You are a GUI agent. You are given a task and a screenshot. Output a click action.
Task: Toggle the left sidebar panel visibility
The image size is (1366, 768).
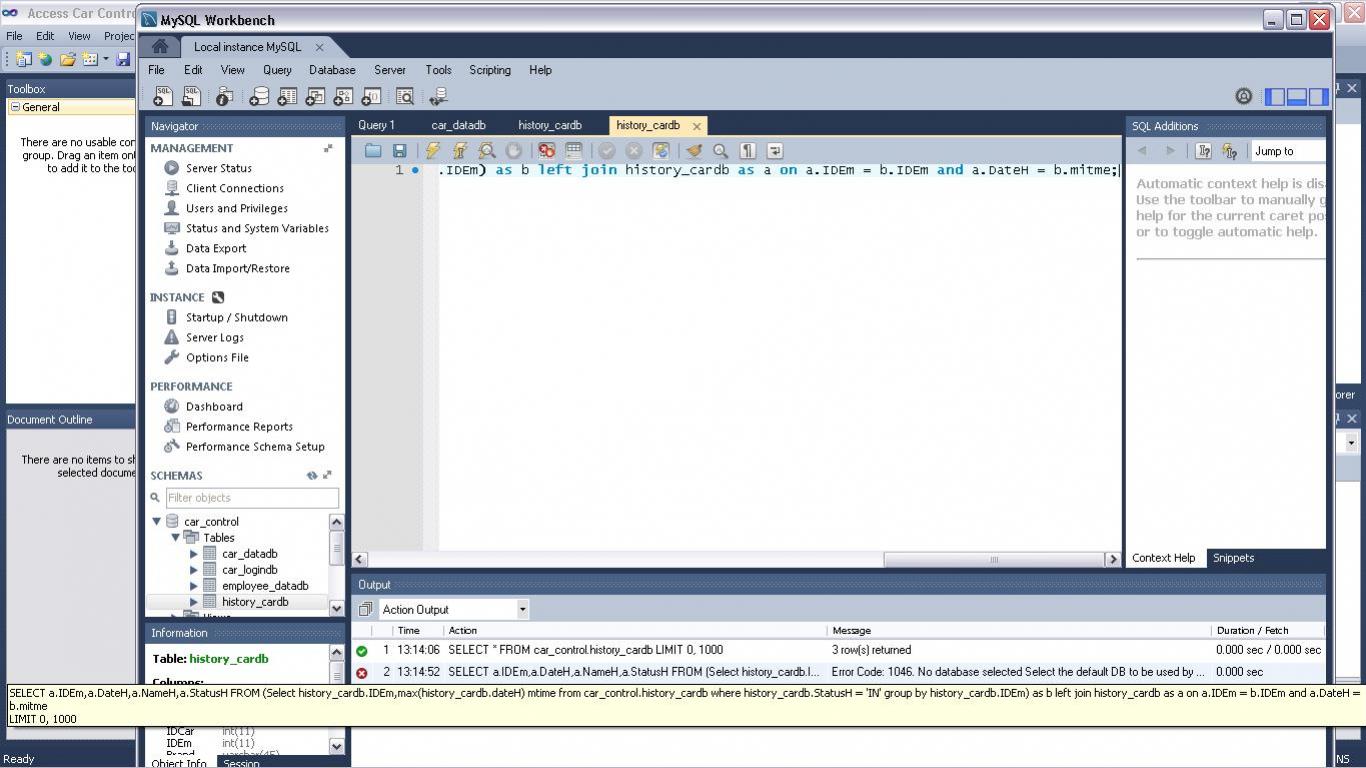[1275, 97]
